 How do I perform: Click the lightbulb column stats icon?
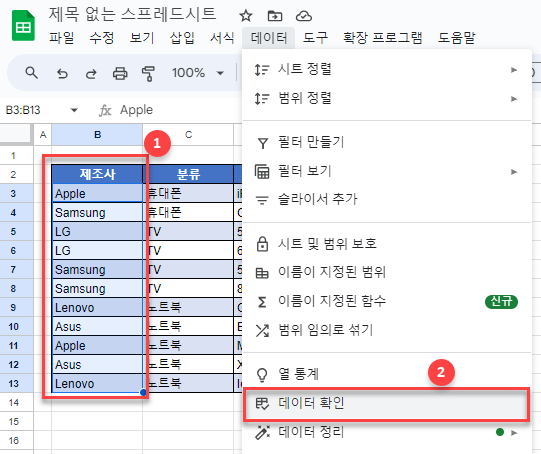(x=262, y=375)
